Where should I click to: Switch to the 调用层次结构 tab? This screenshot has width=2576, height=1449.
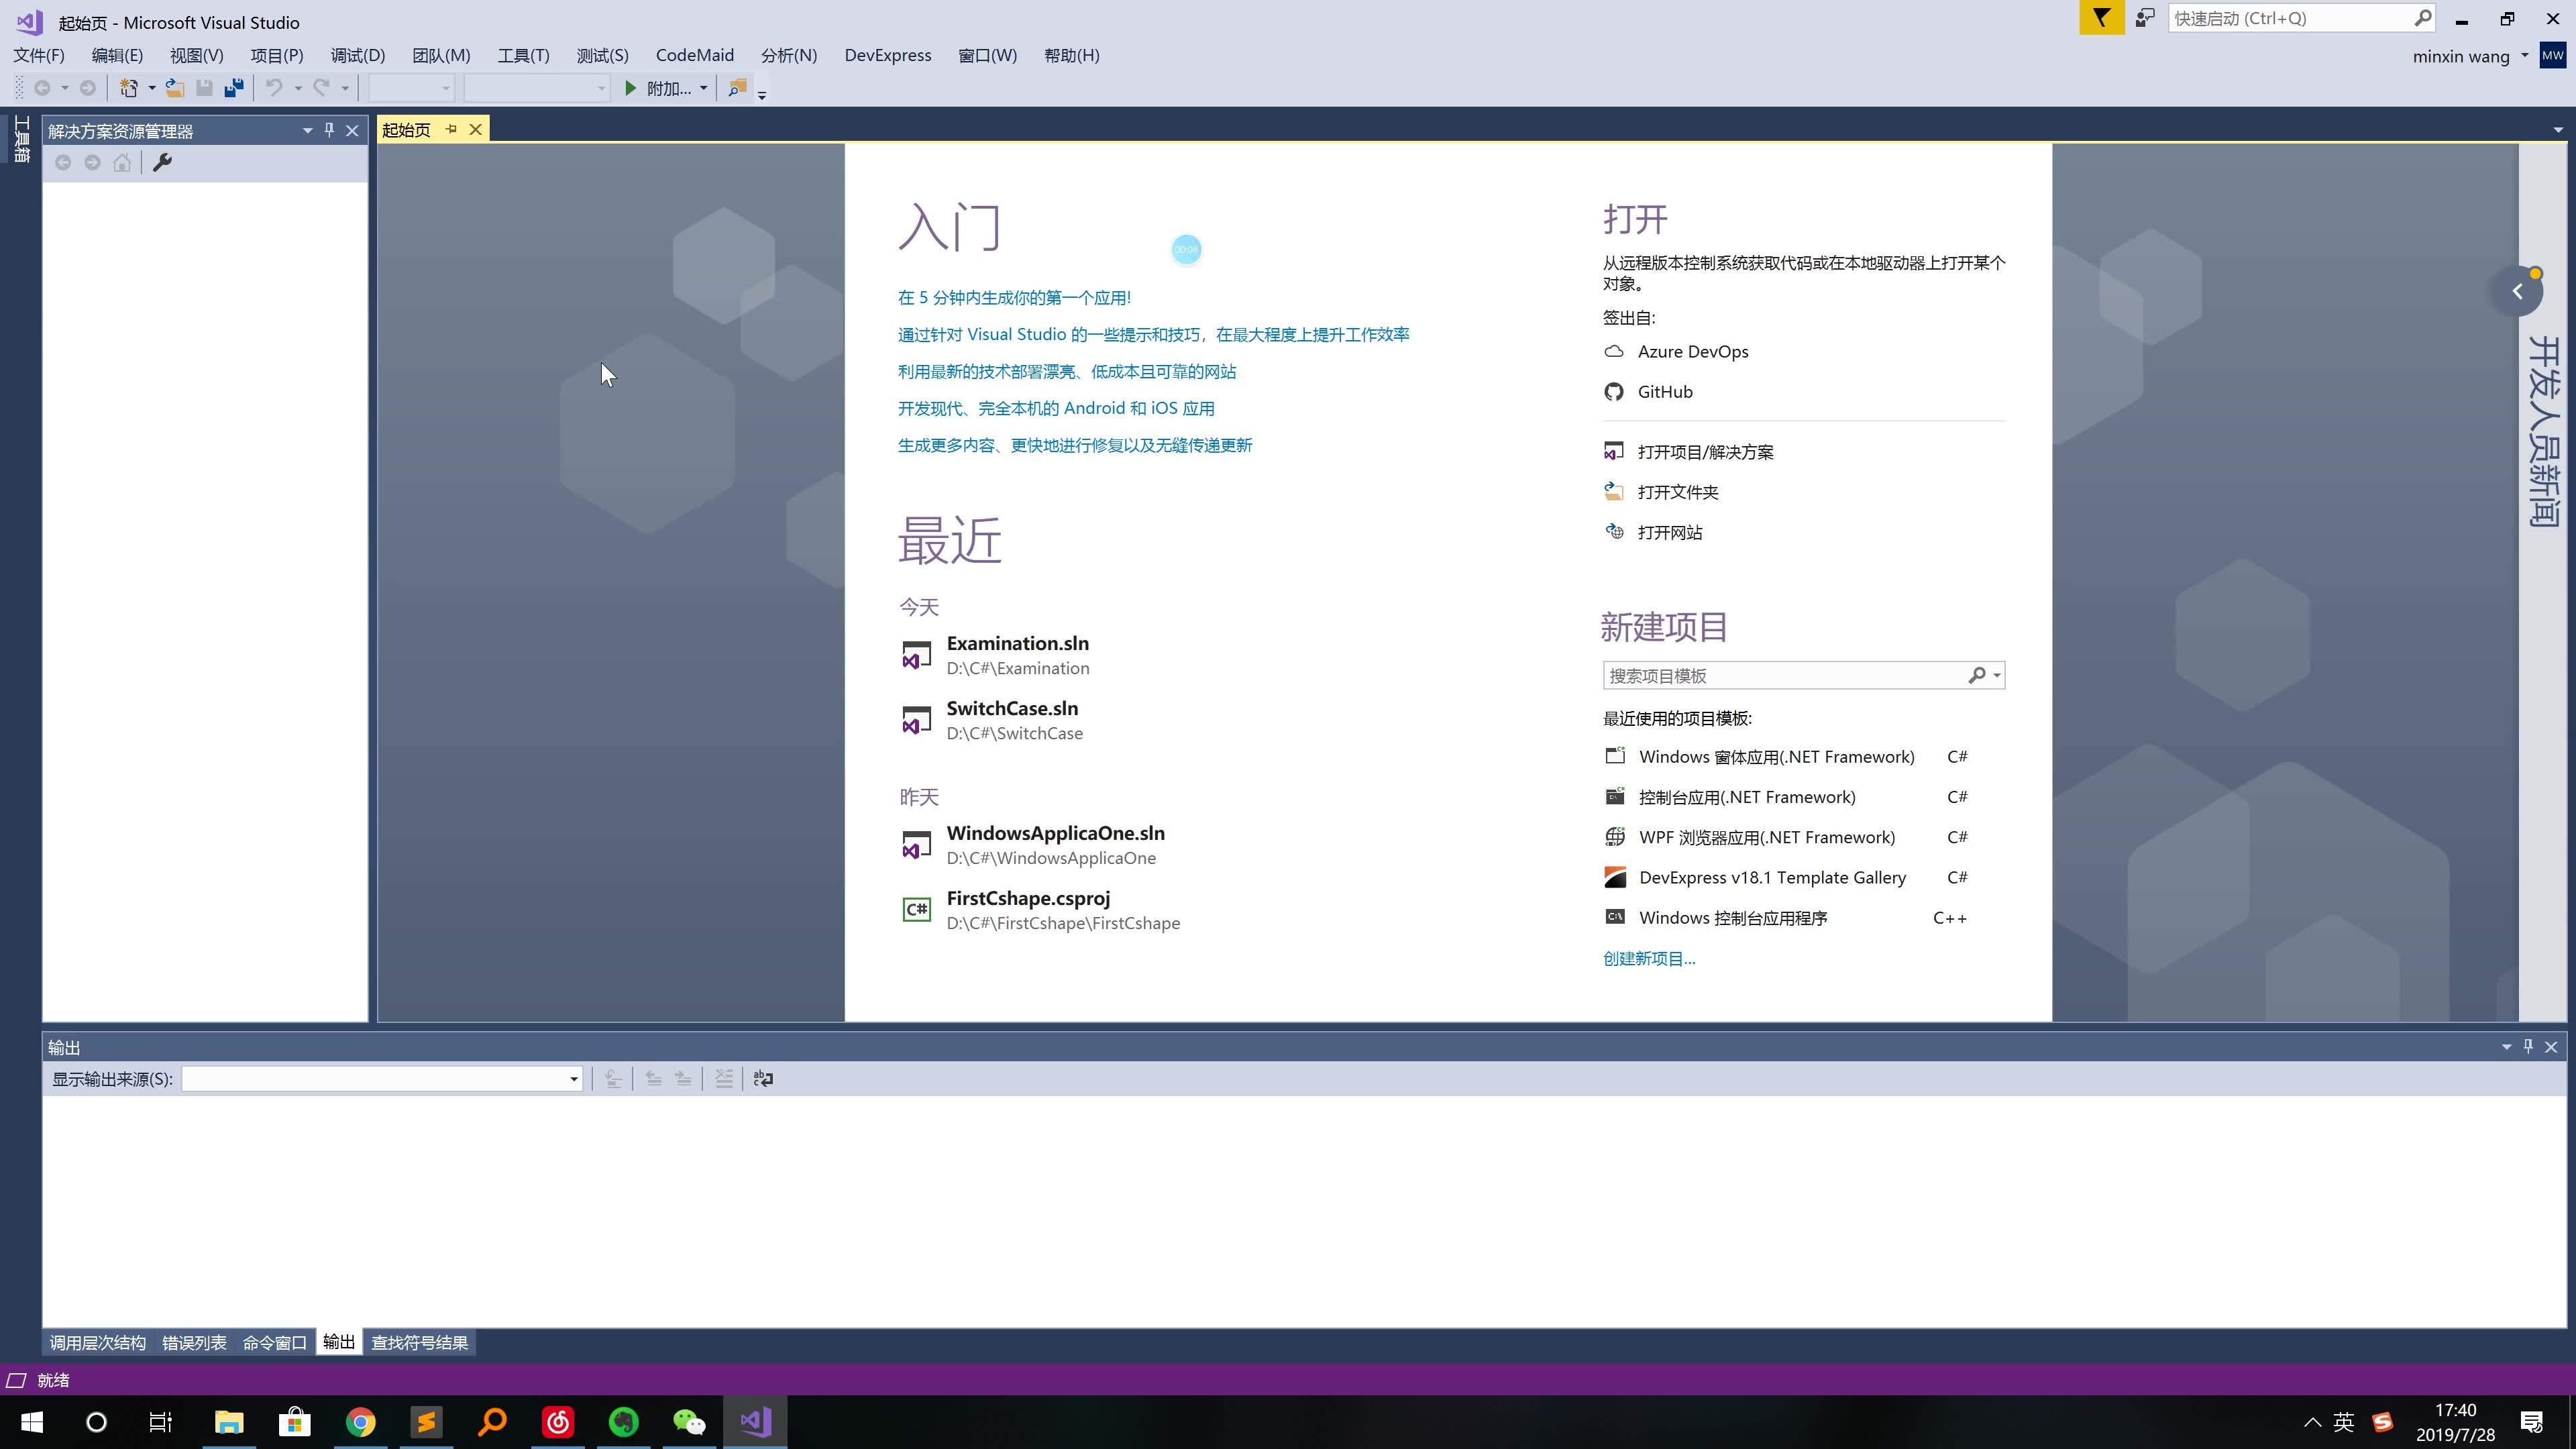click(x=98, y=1342)
